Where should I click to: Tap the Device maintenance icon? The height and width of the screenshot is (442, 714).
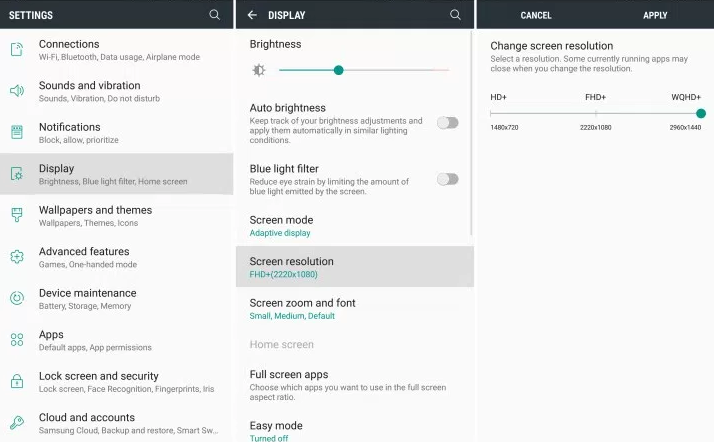tap(17, 298)
